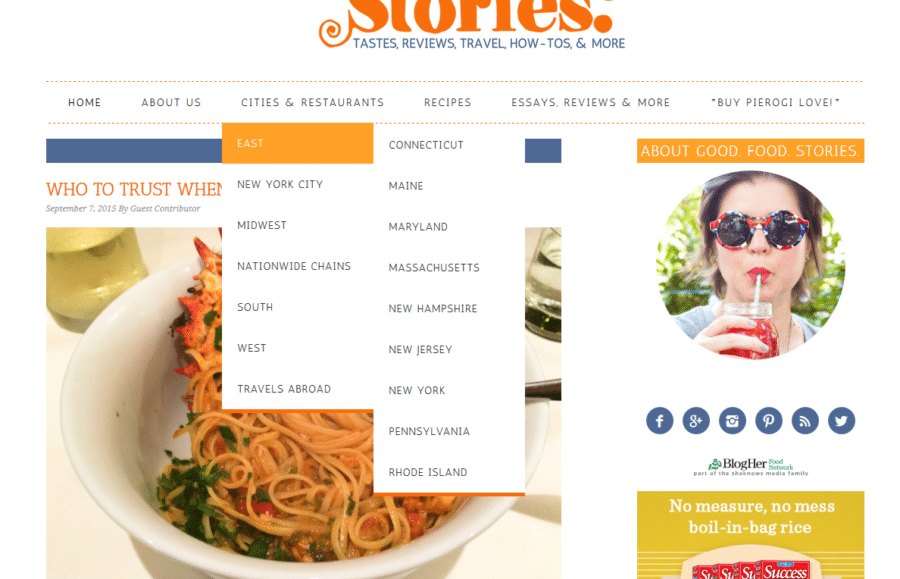
Task: Click the BlogHer Food Network logo
Action: 751,467
